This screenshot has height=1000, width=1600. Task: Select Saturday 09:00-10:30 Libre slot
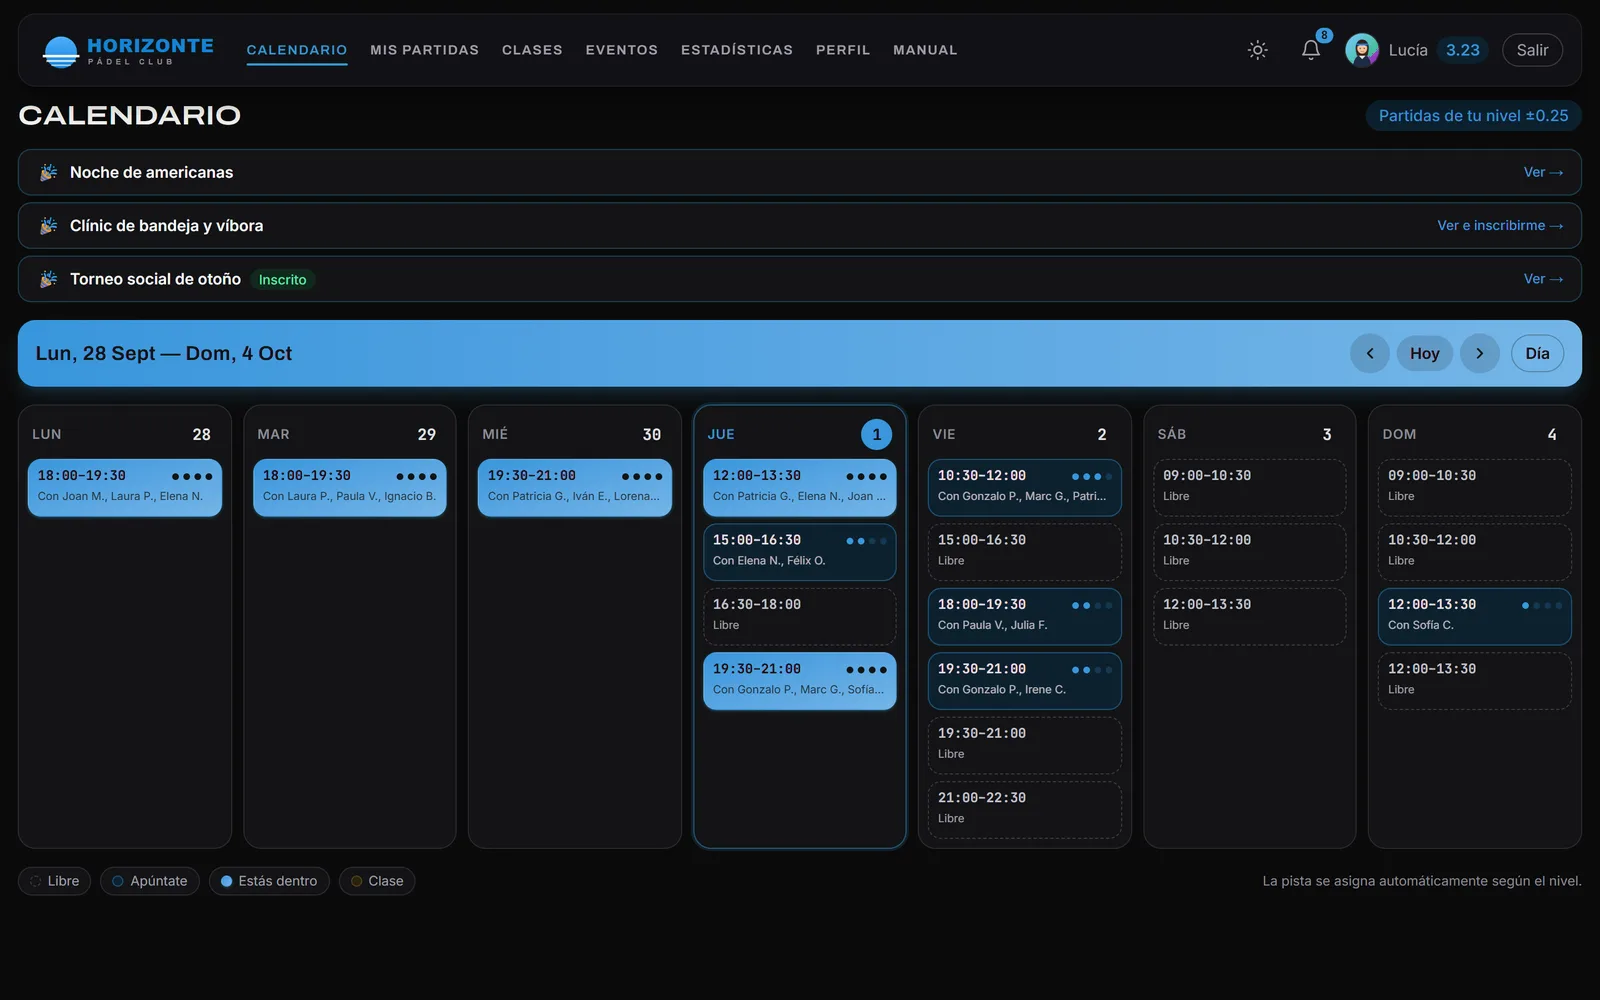coord(1250,488)
